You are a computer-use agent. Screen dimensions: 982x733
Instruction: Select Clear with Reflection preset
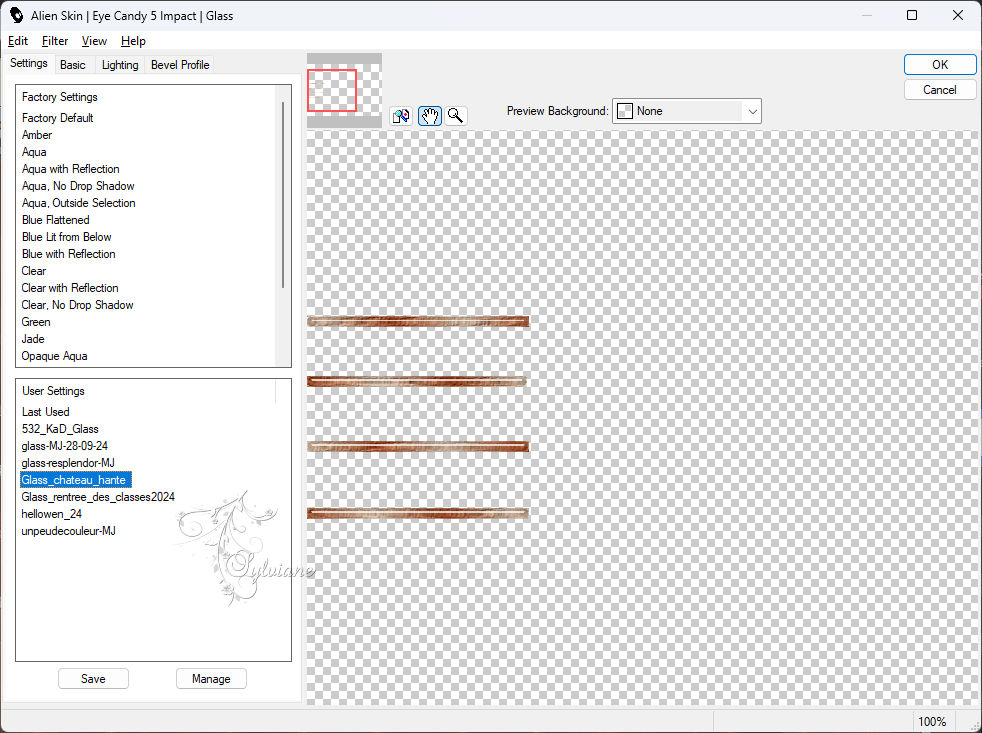(70, 287)
